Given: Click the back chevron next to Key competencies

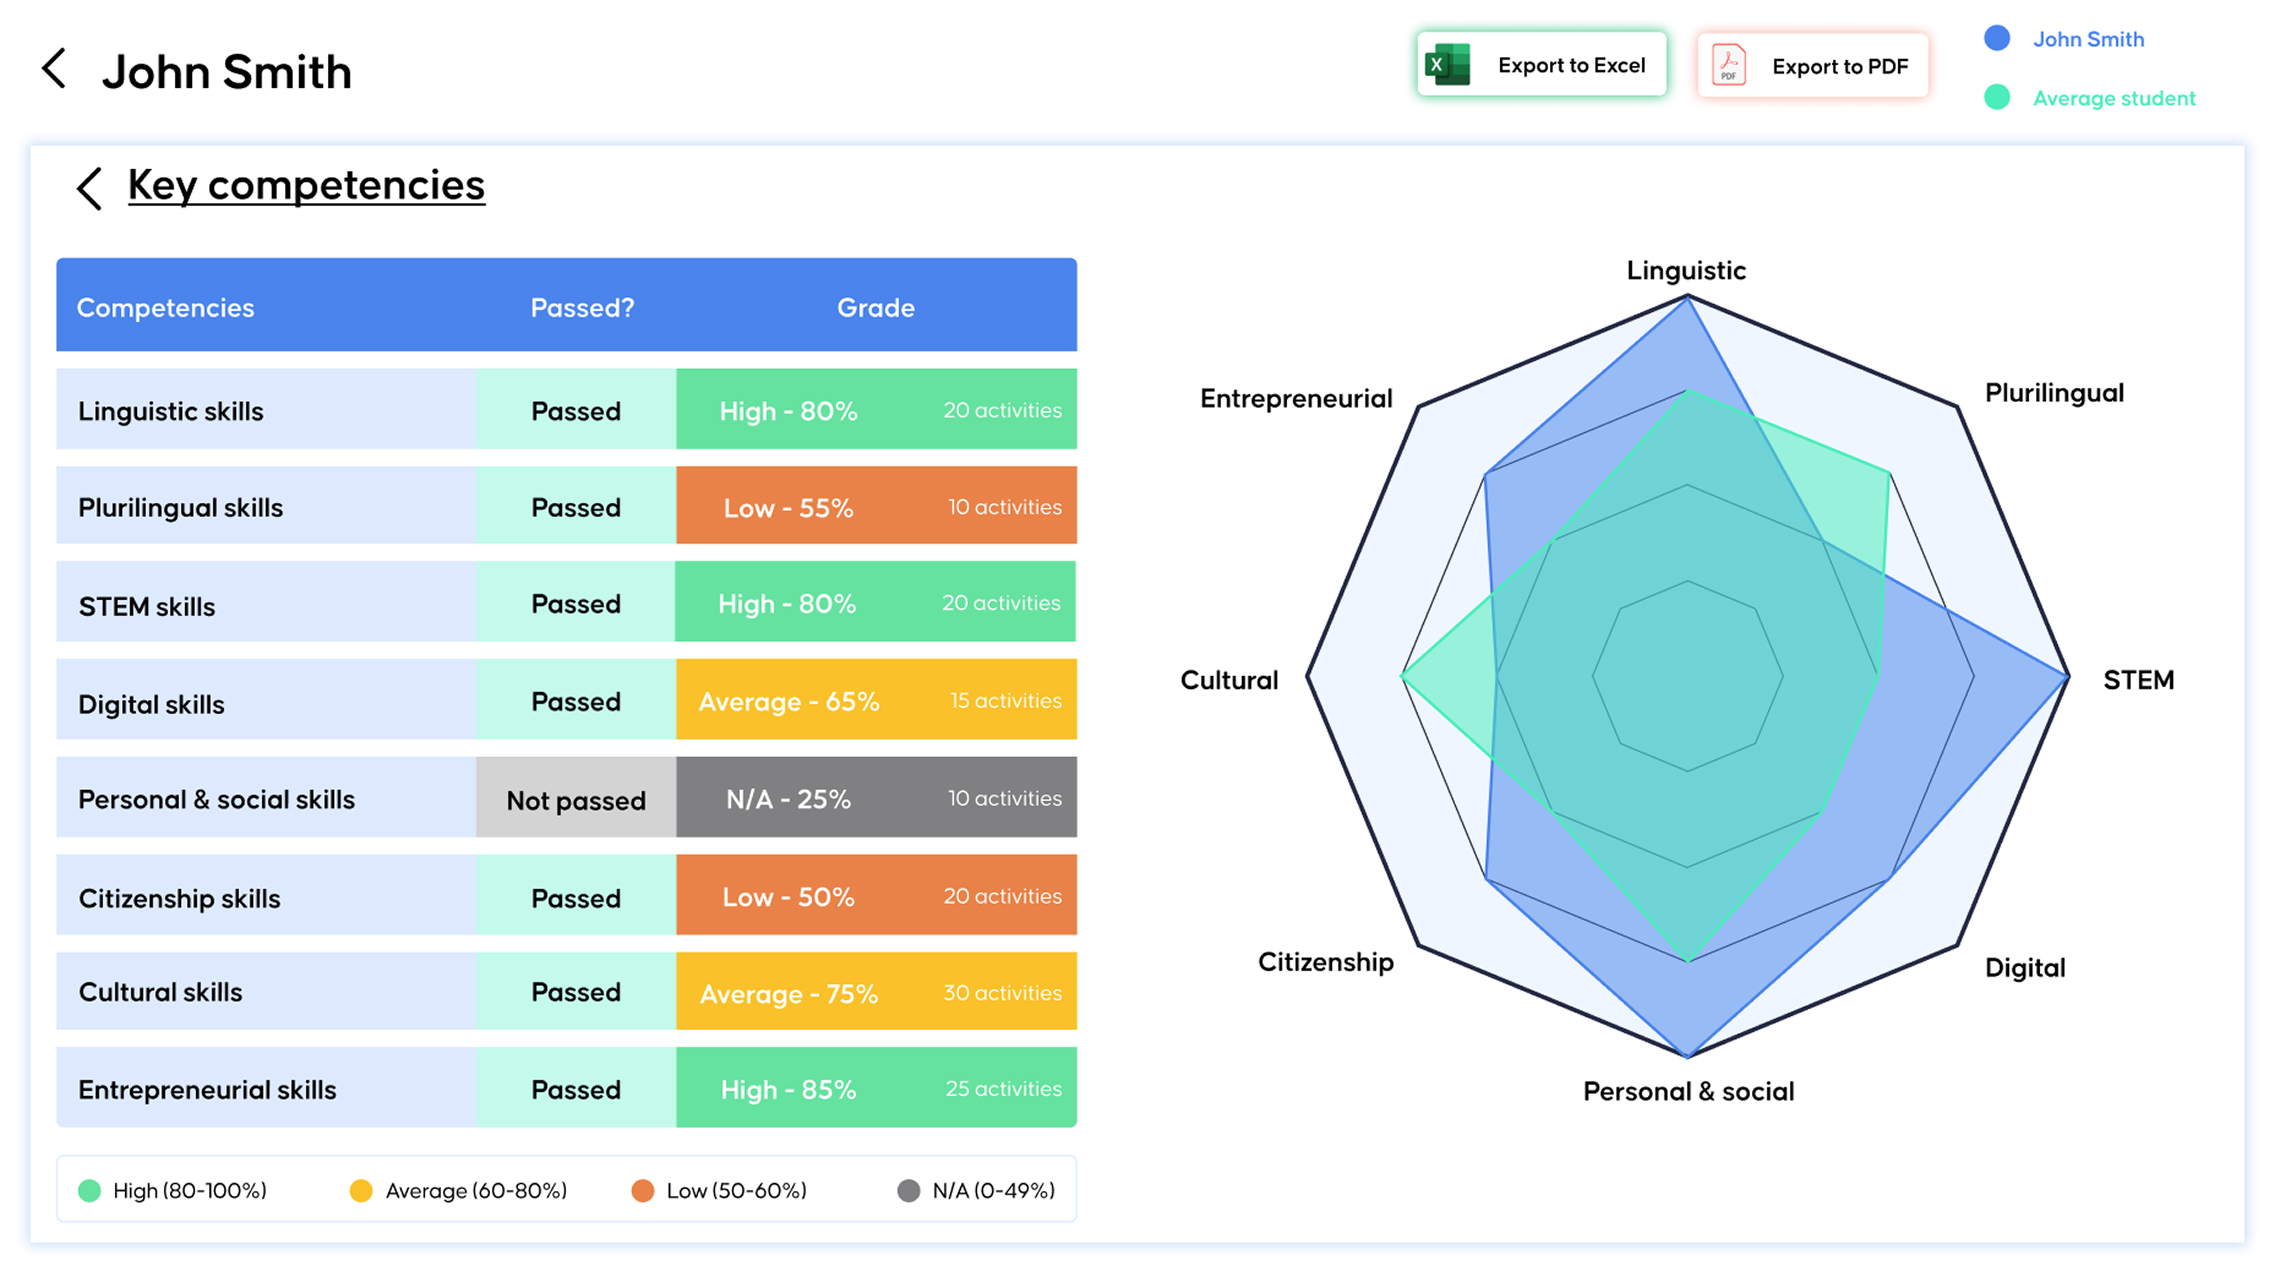Looking at the screenshot, I should pyautogui.click(x=90, y=187).
